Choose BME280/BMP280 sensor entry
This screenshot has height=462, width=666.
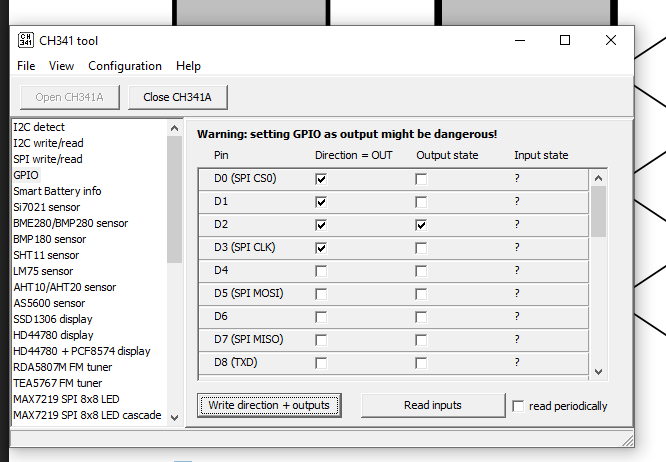(70, 223)
